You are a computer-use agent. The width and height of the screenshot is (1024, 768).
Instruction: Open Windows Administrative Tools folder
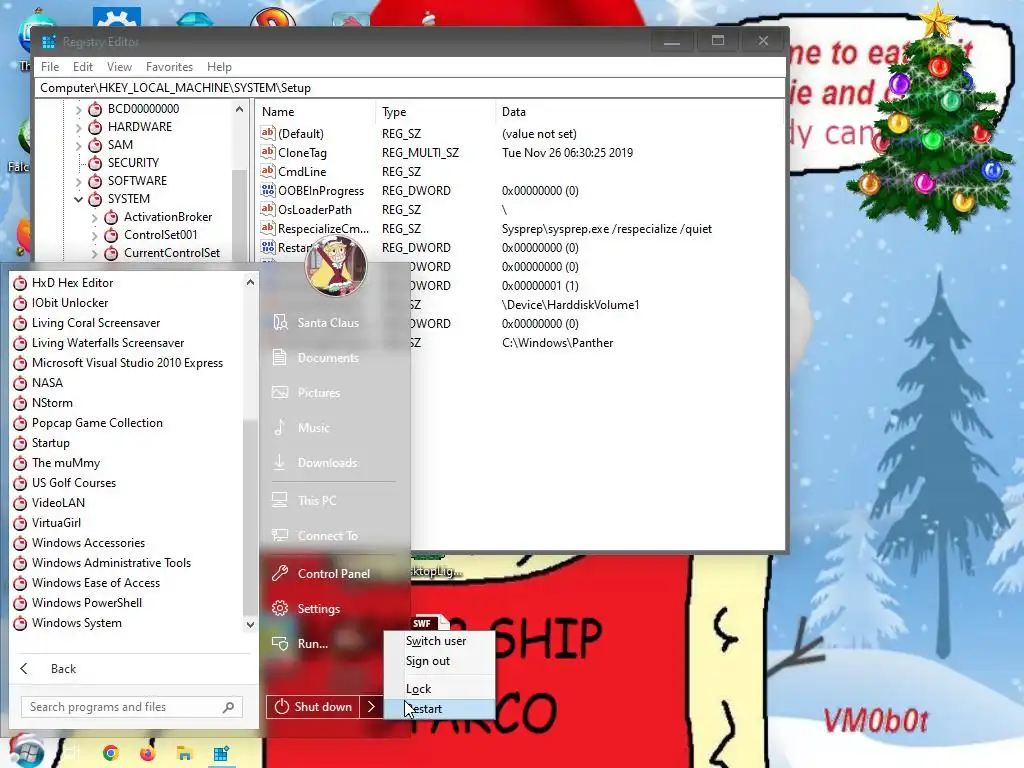pos(111,563)
